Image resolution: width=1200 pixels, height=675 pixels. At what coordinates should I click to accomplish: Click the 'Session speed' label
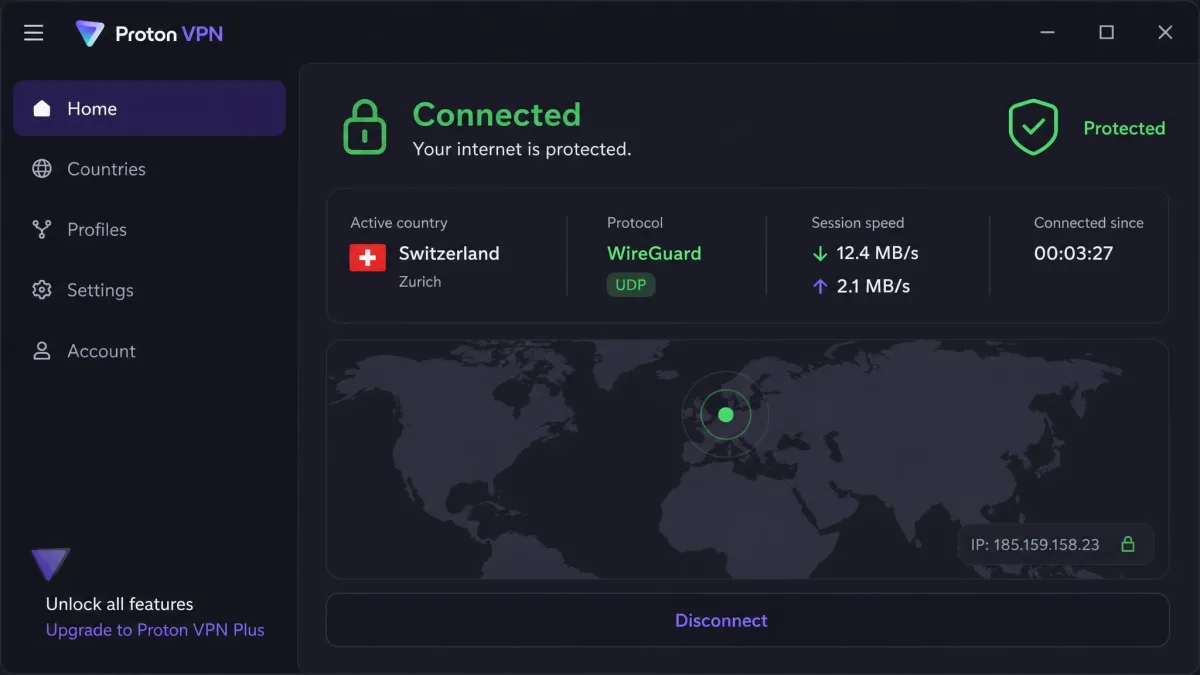[x=858, y=223]
